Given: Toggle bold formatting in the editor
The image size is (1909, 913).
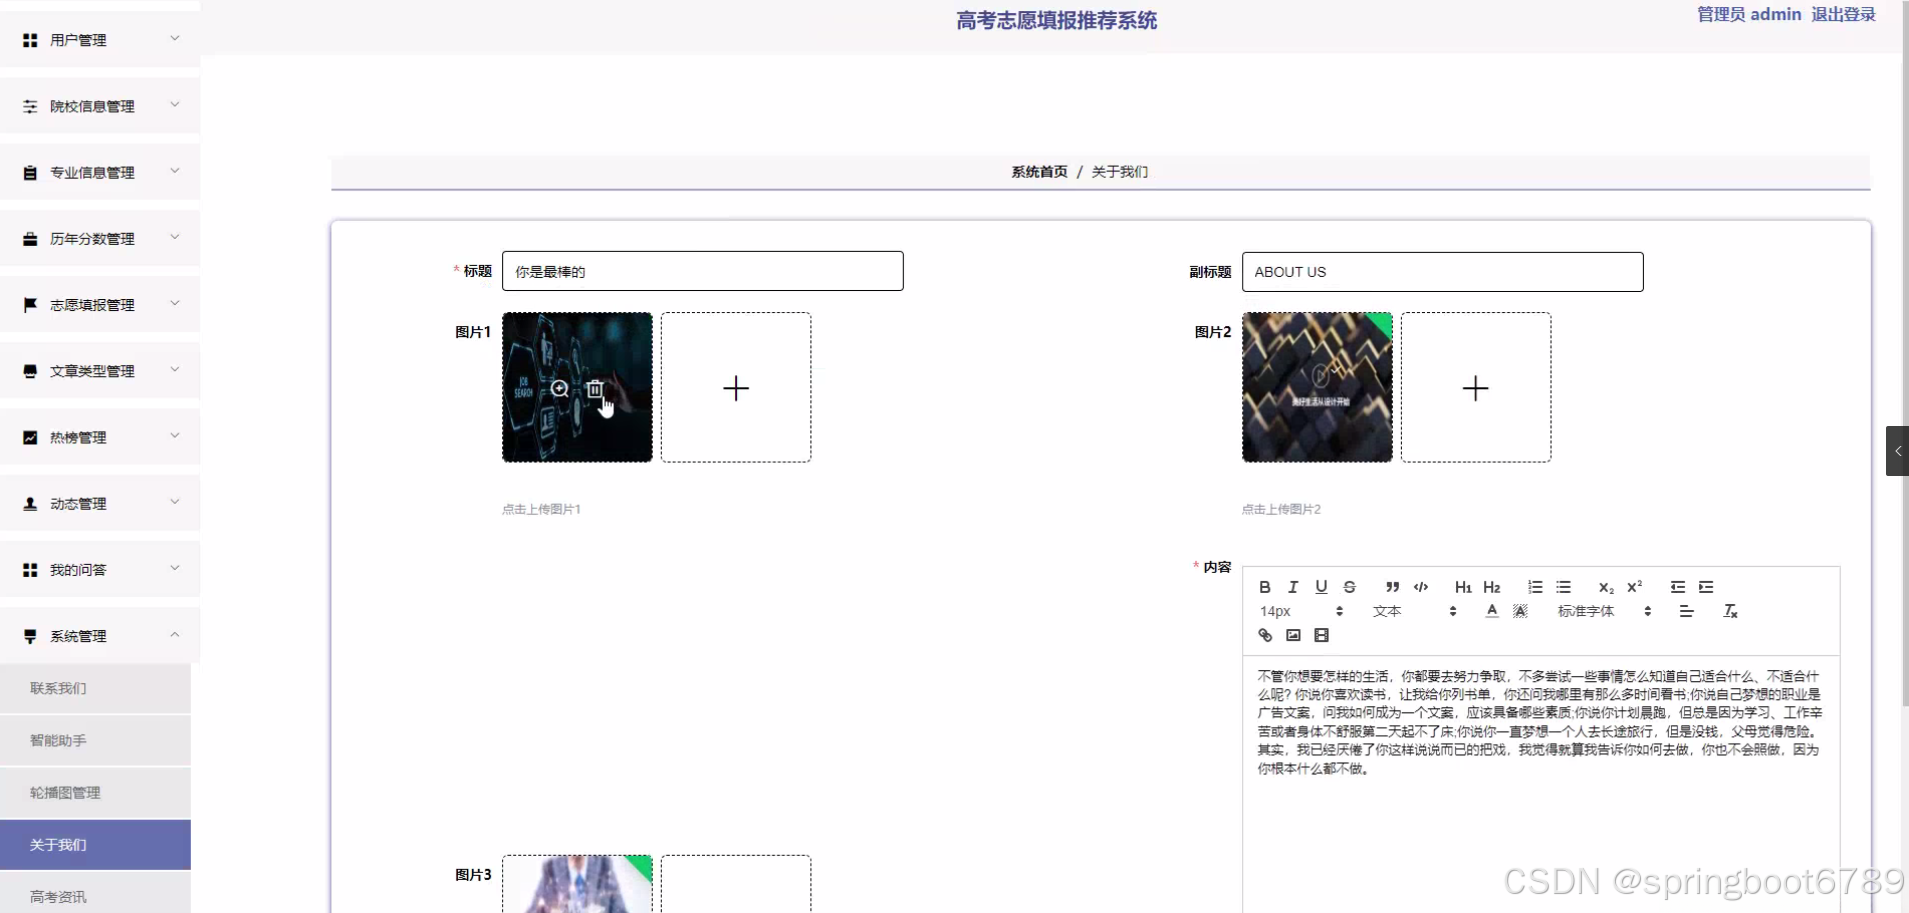Looking at the screenshot, I should click(x=1264, y=587).
